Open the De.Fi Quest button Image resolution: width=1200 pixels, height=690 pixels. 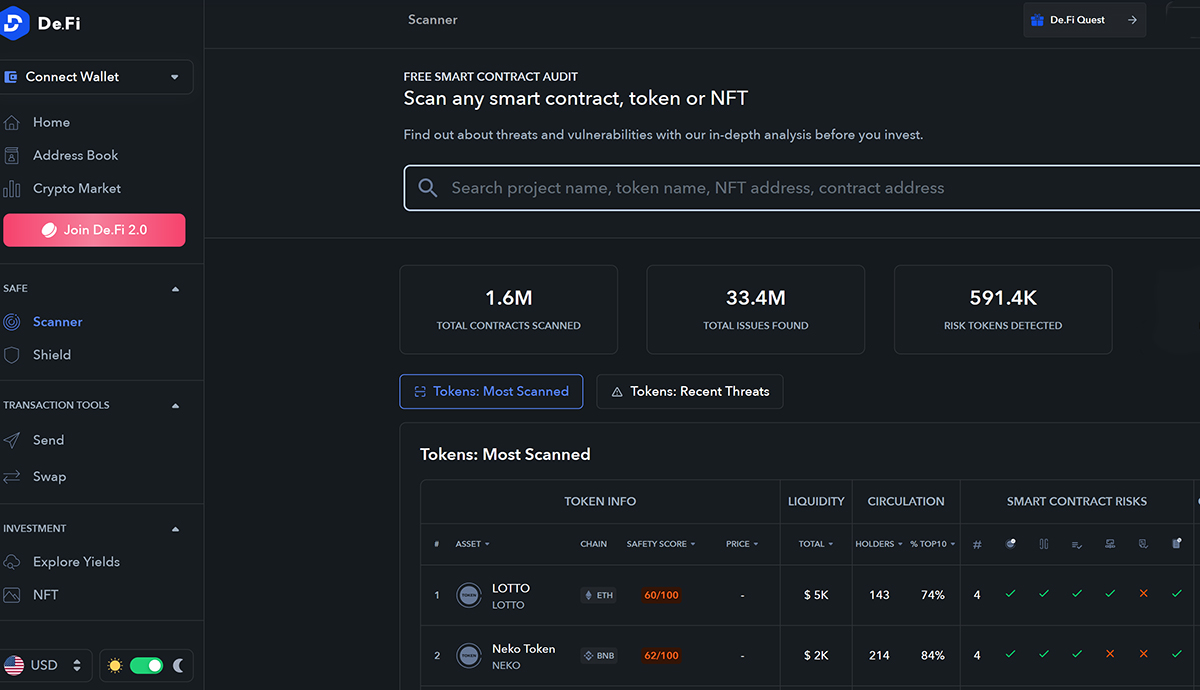click(1083, 20)
